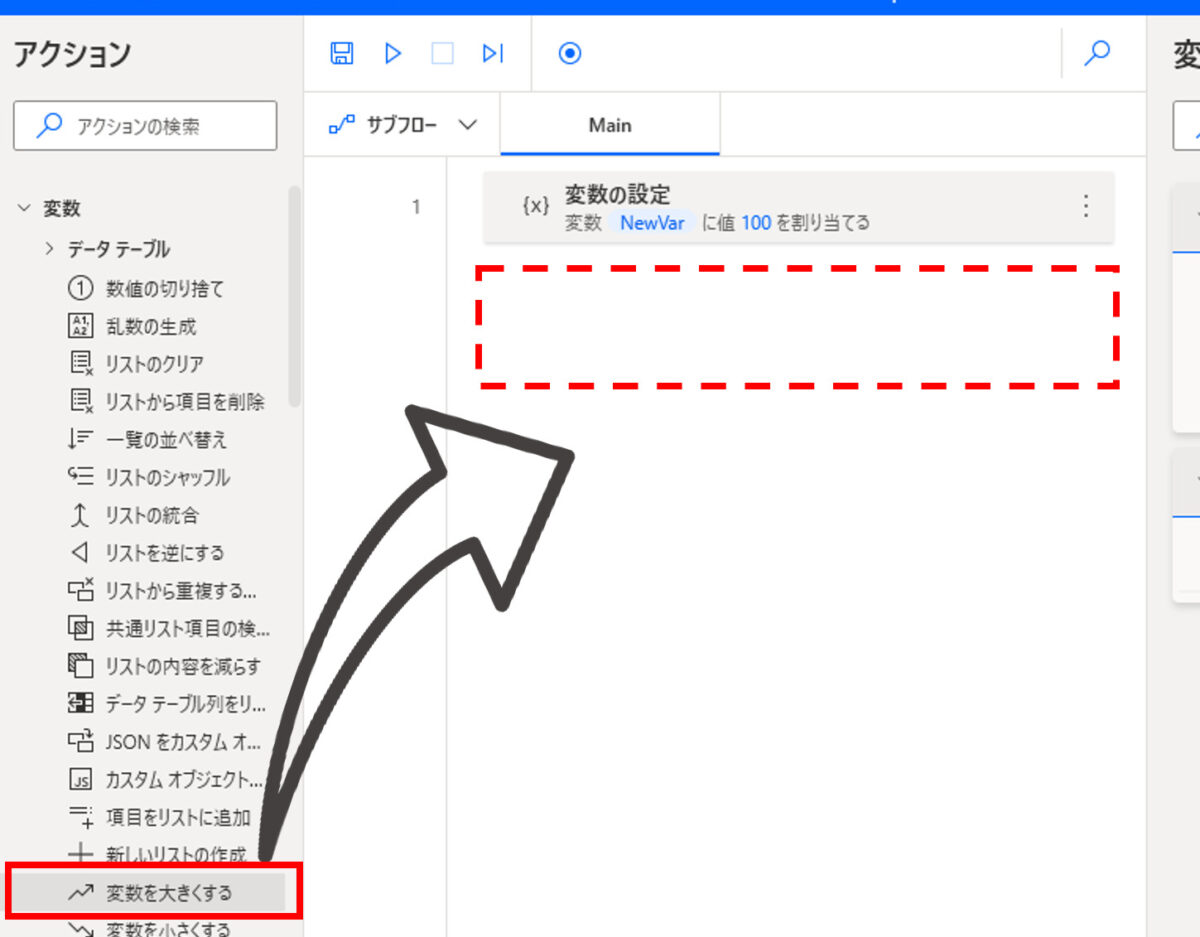Select リストのシャッフル action
Viewport: 1200px width, 937px height.
[x=166, y=478]
